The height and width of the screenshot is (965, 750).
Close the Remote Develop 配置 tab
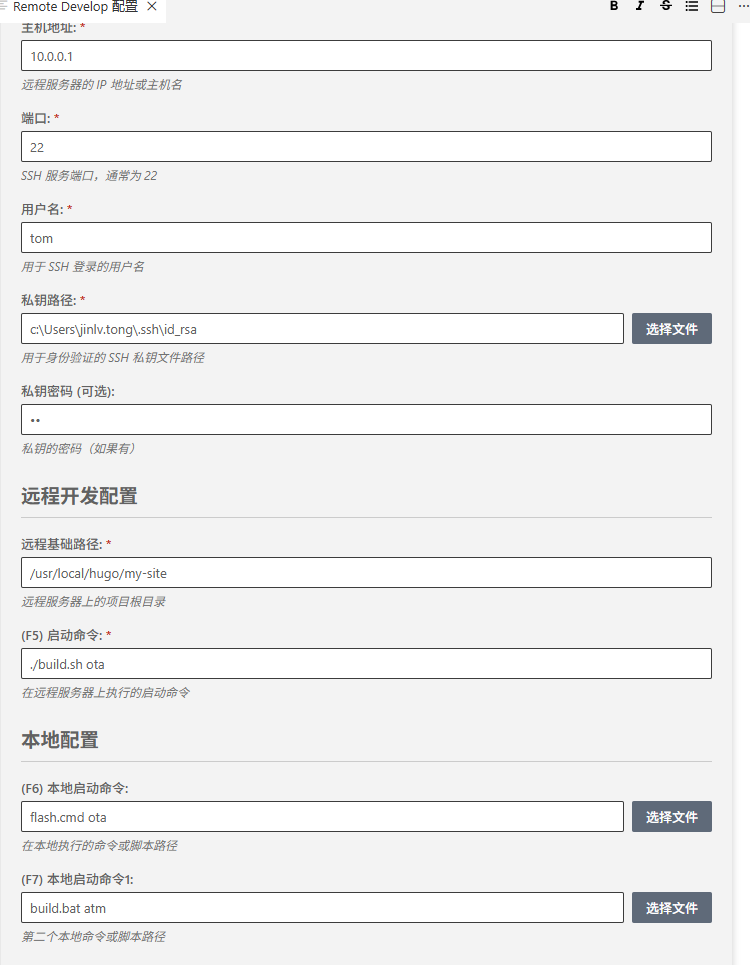pos(152,7)
